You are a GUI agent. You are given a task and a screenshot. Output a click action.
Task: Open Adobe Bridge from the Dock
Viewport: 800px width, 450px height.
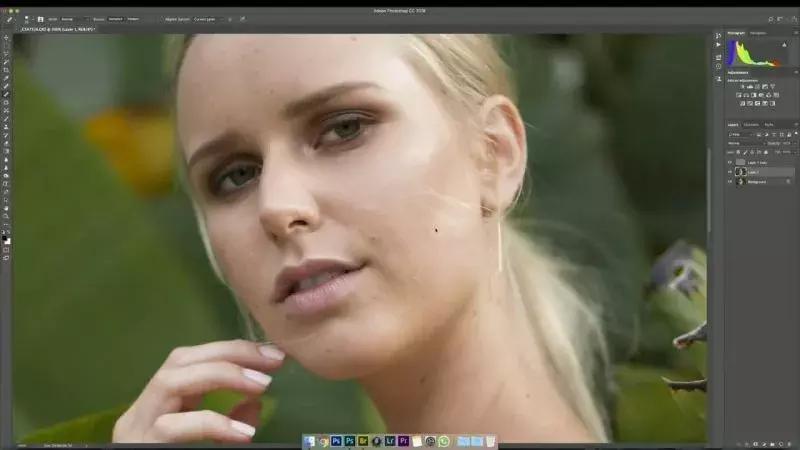pyautogui.click(x=363, y=440)
